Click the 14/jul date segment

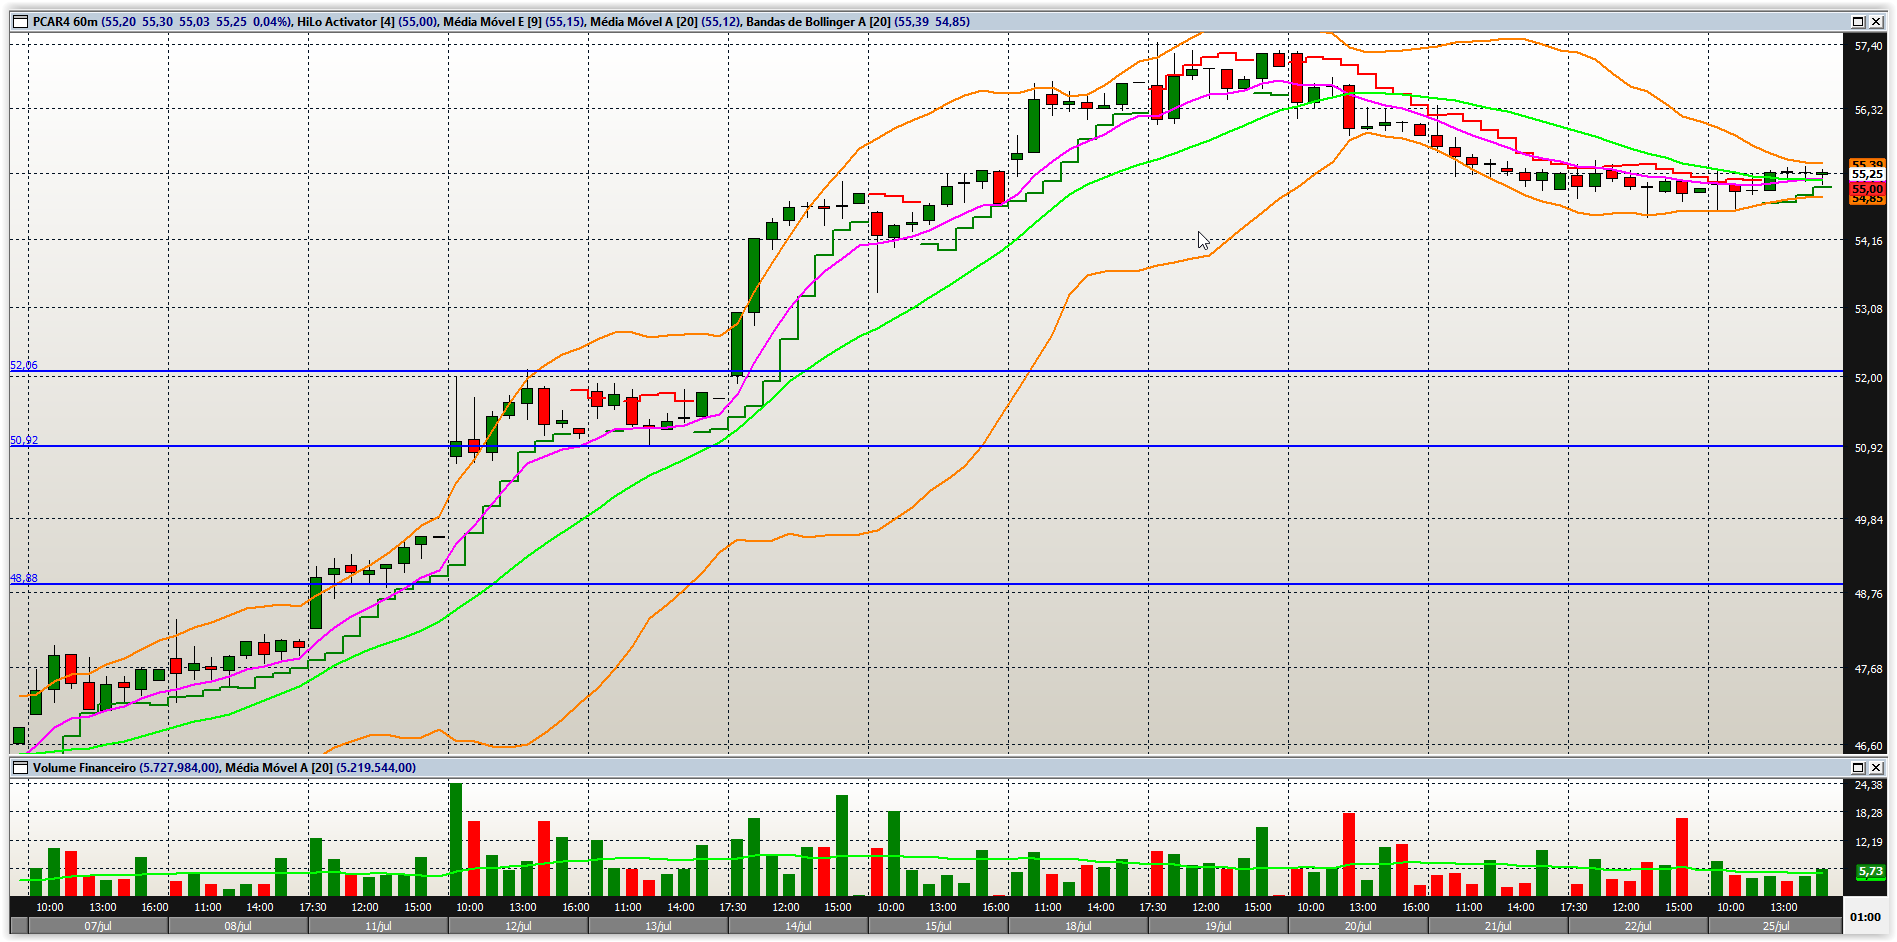tap(798, 926)
